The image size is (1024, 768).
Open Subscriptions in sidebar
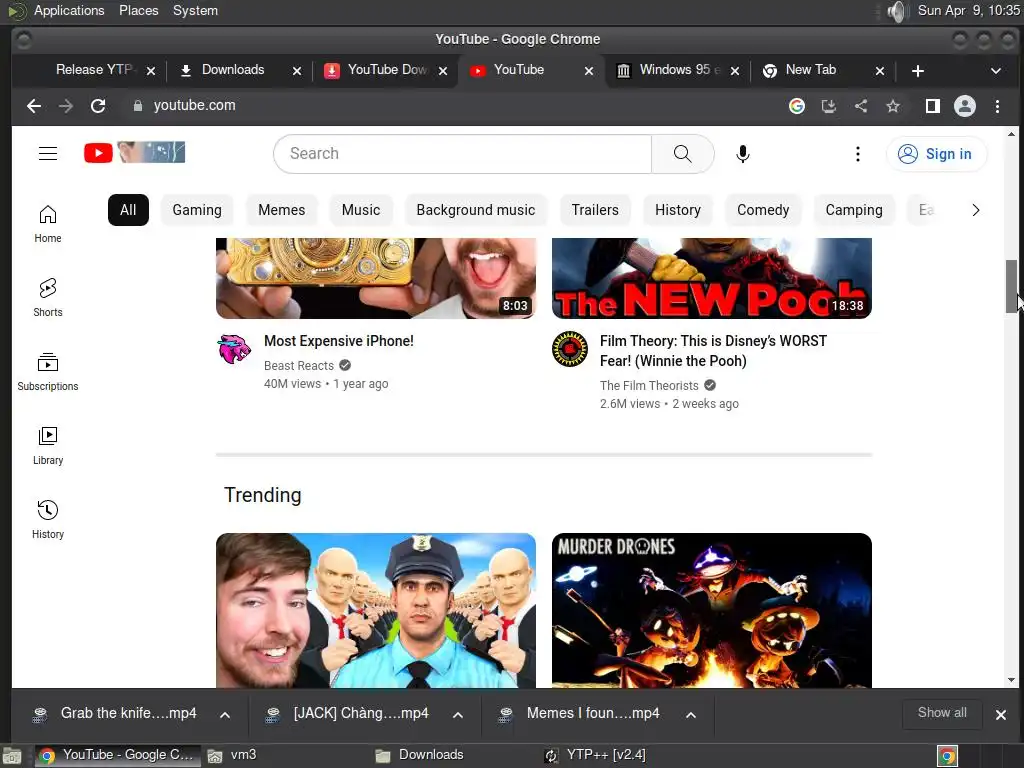48,372
